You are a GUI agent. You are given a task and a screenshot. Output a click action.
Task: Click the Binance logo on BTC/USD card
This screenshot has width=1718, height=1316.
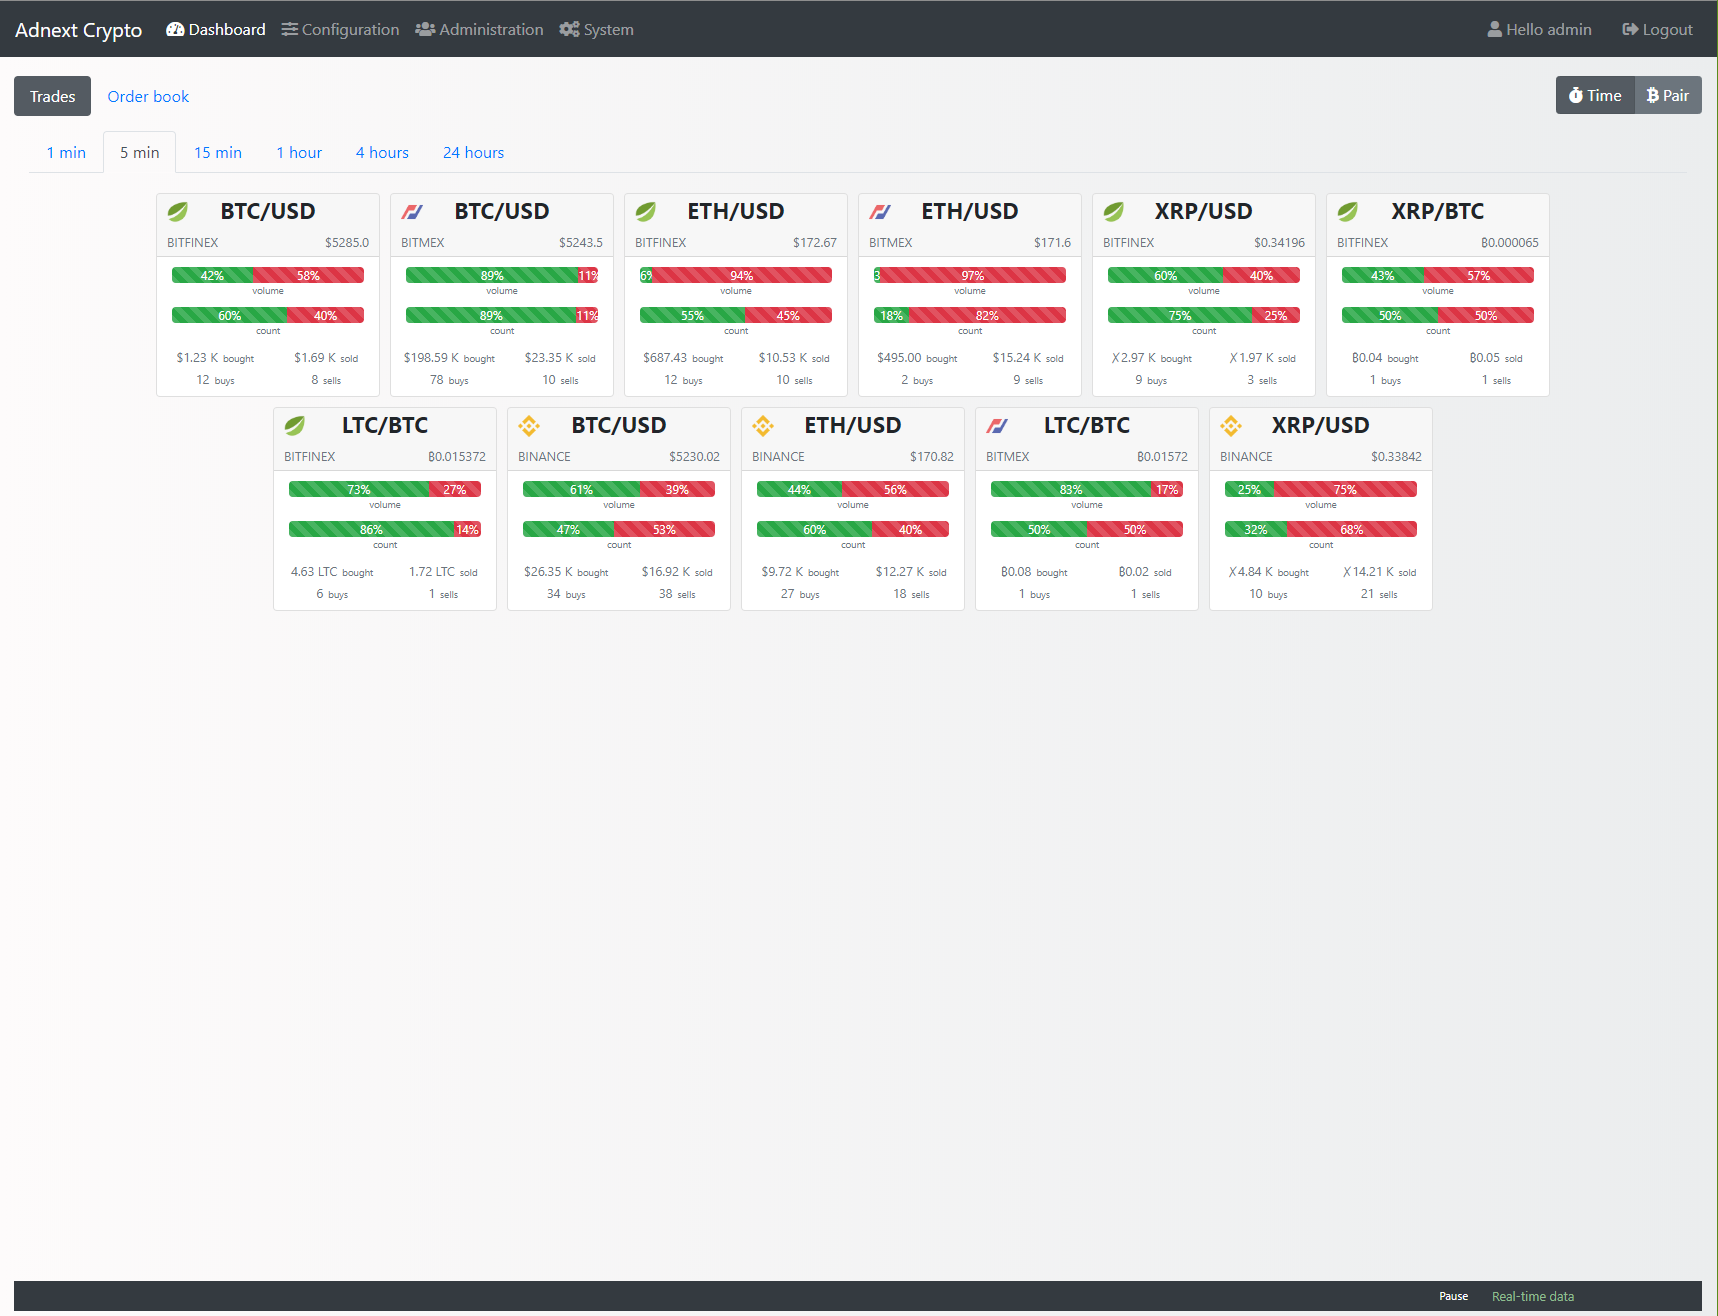529,426
